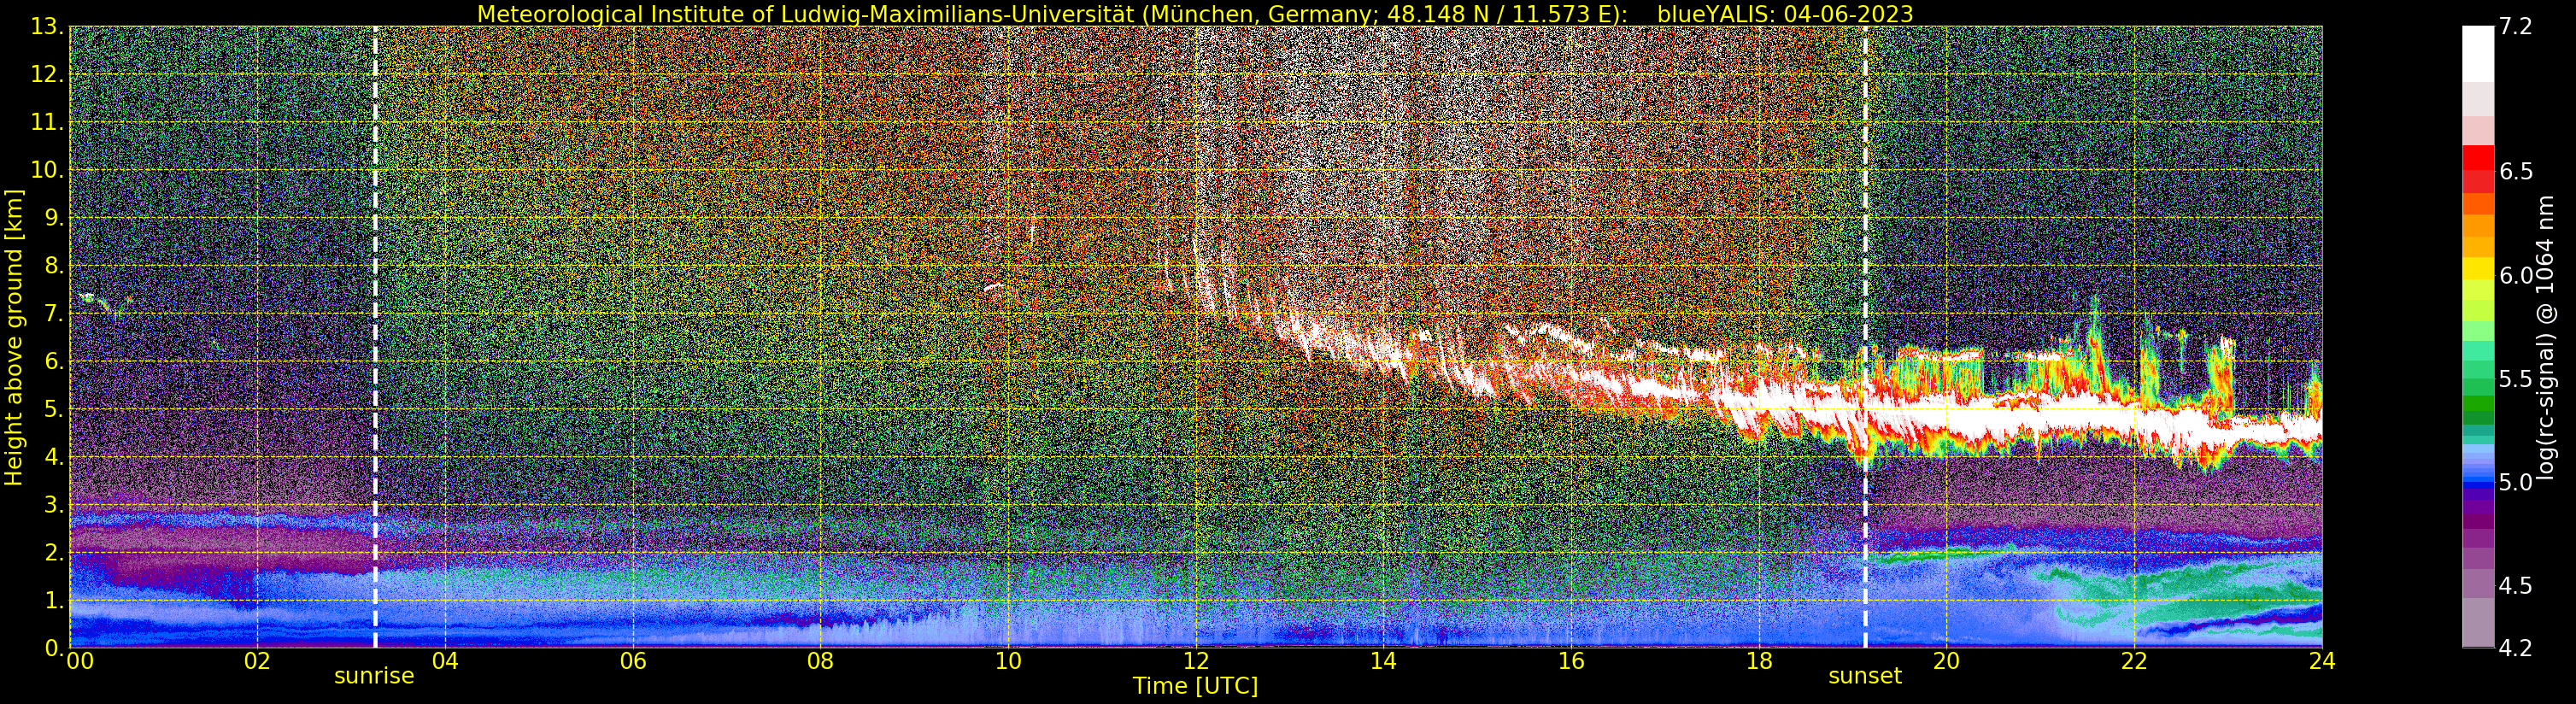Click the height axis tick label '9.'

(54, 218)
